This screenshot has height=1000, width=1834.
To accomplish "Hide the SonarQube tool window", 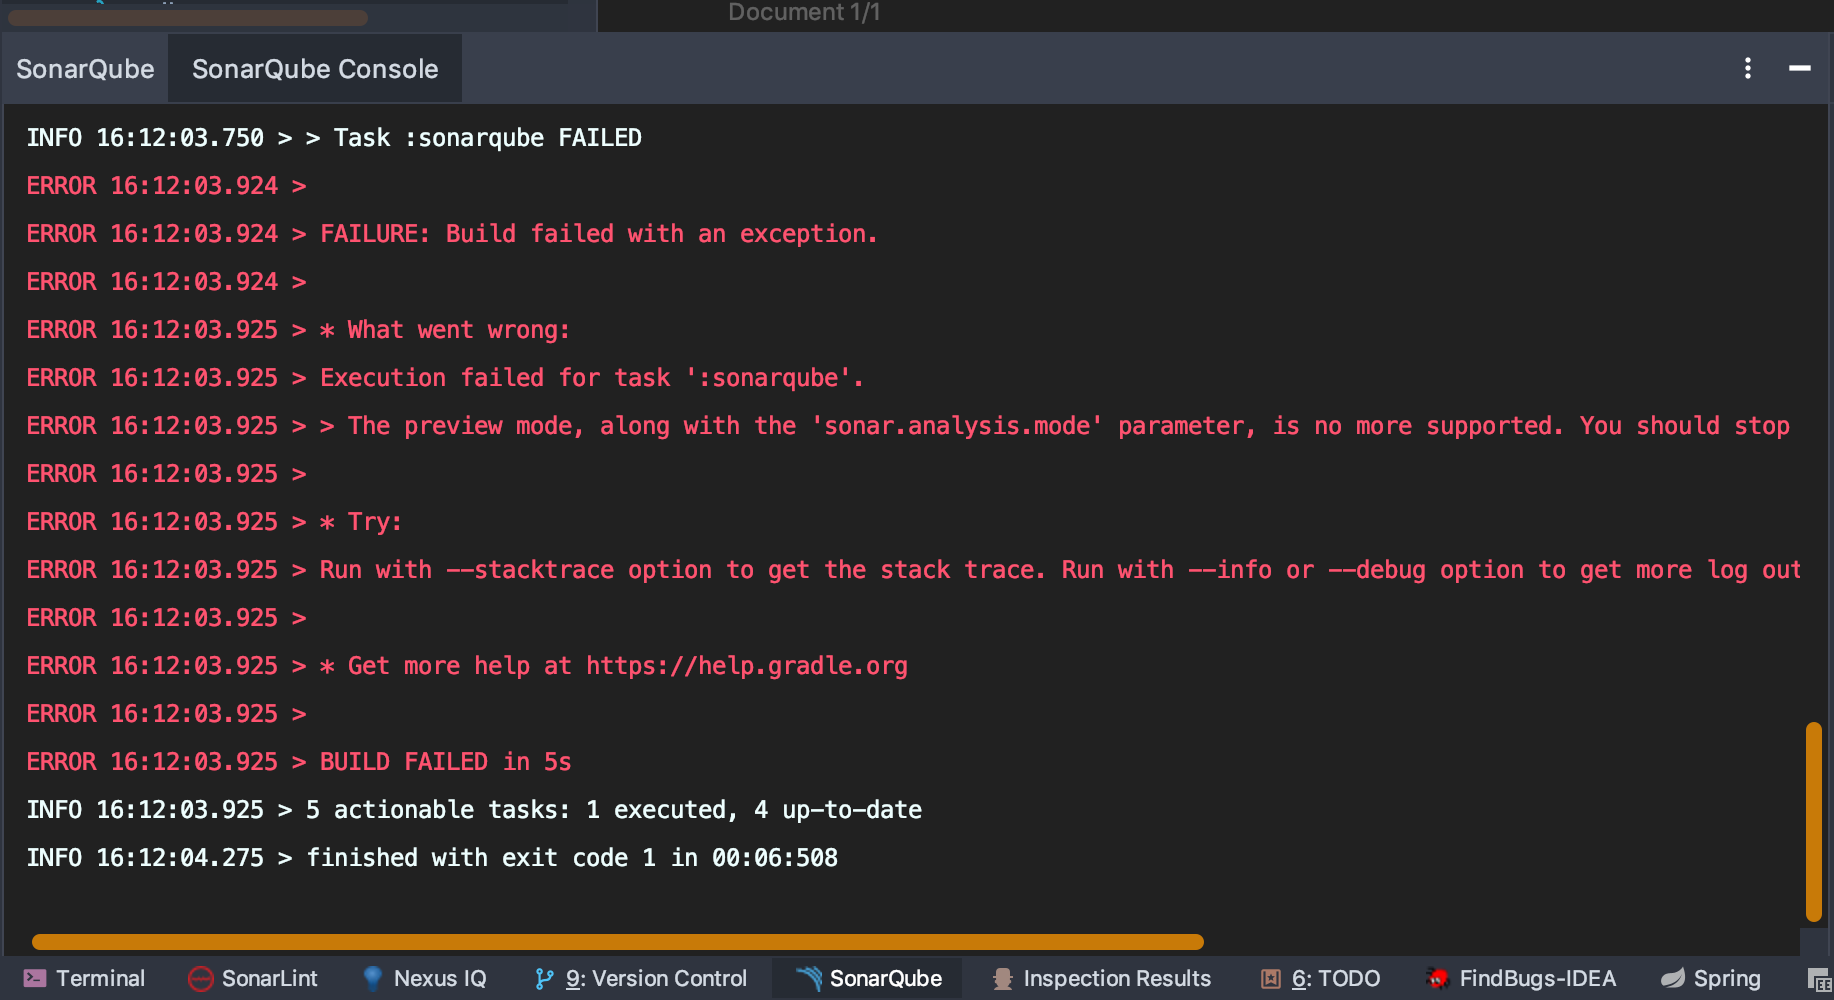I will [1800, 68].
